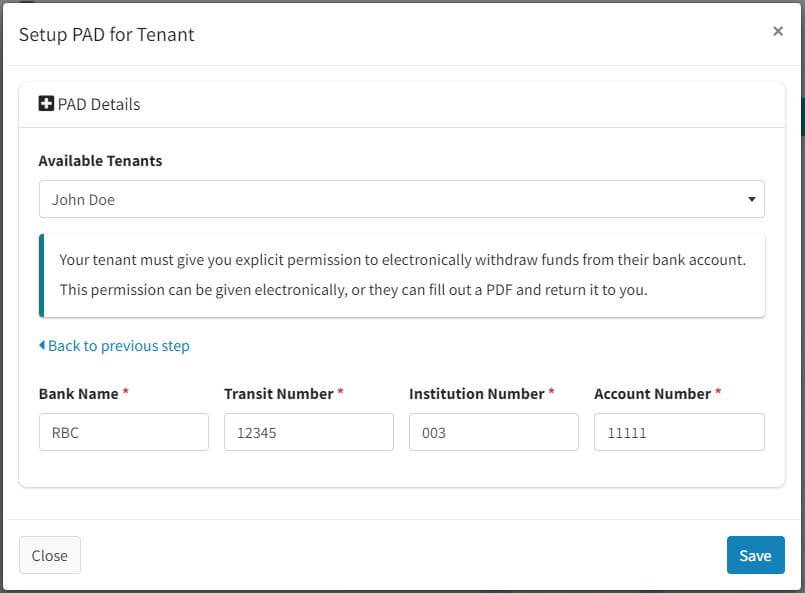Click the Bank Name label

[x=79, y=394]
